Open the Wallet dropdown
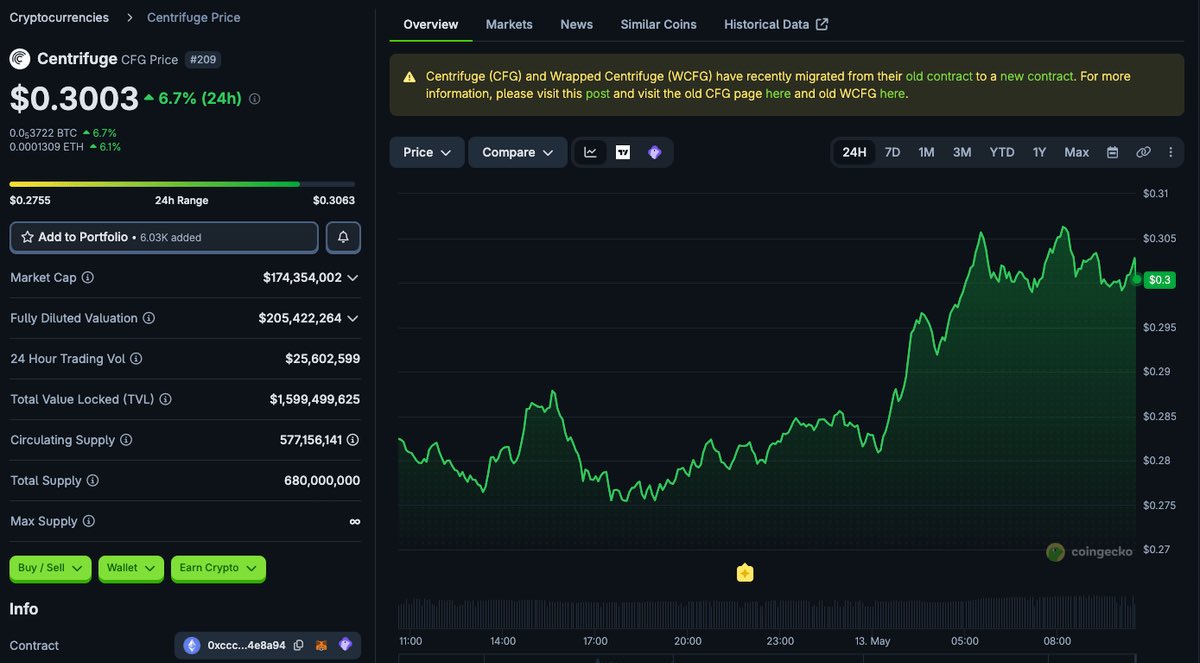 coord(131,568)
